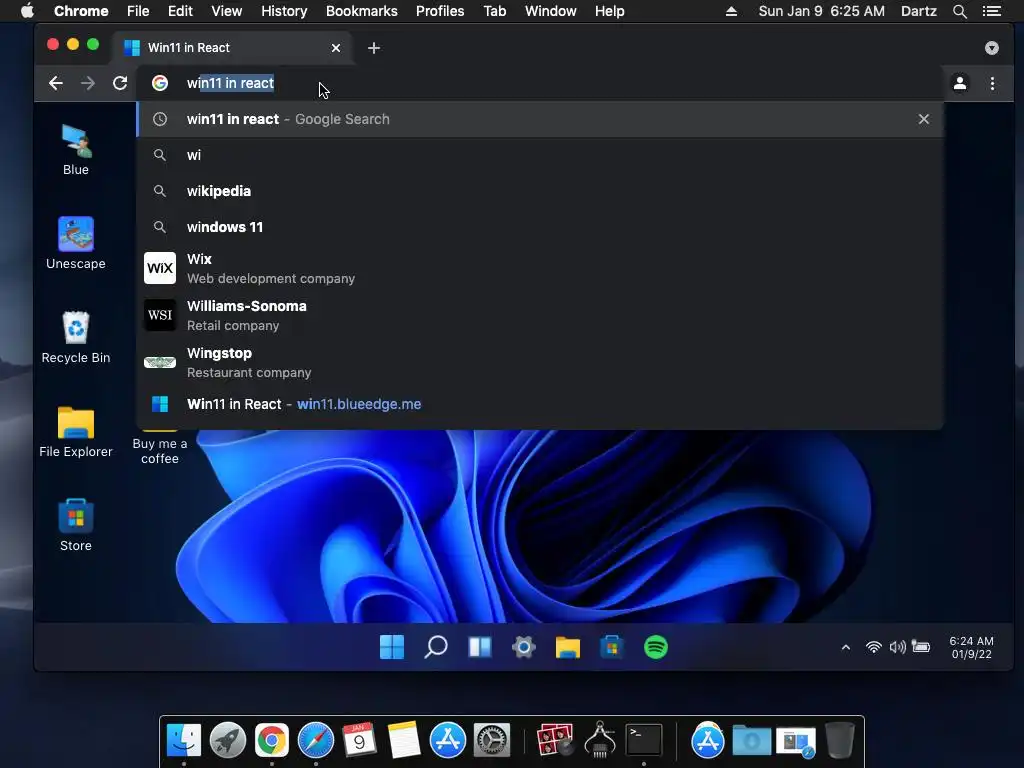This screenshot has height=768, width=1024.
Task: Click the address bar text field
Action: (539, 83)
